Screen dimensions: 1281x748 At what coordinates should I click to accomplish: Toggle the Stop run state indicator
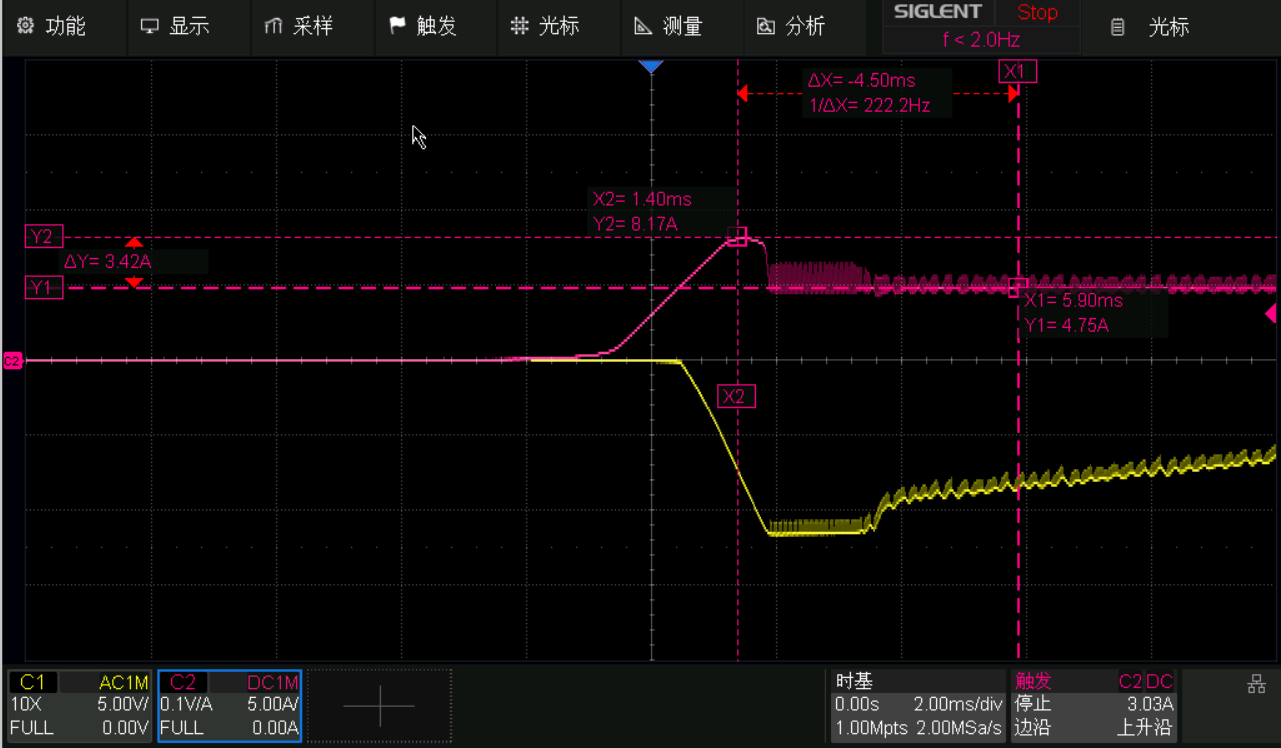[x=1037, y=13]
